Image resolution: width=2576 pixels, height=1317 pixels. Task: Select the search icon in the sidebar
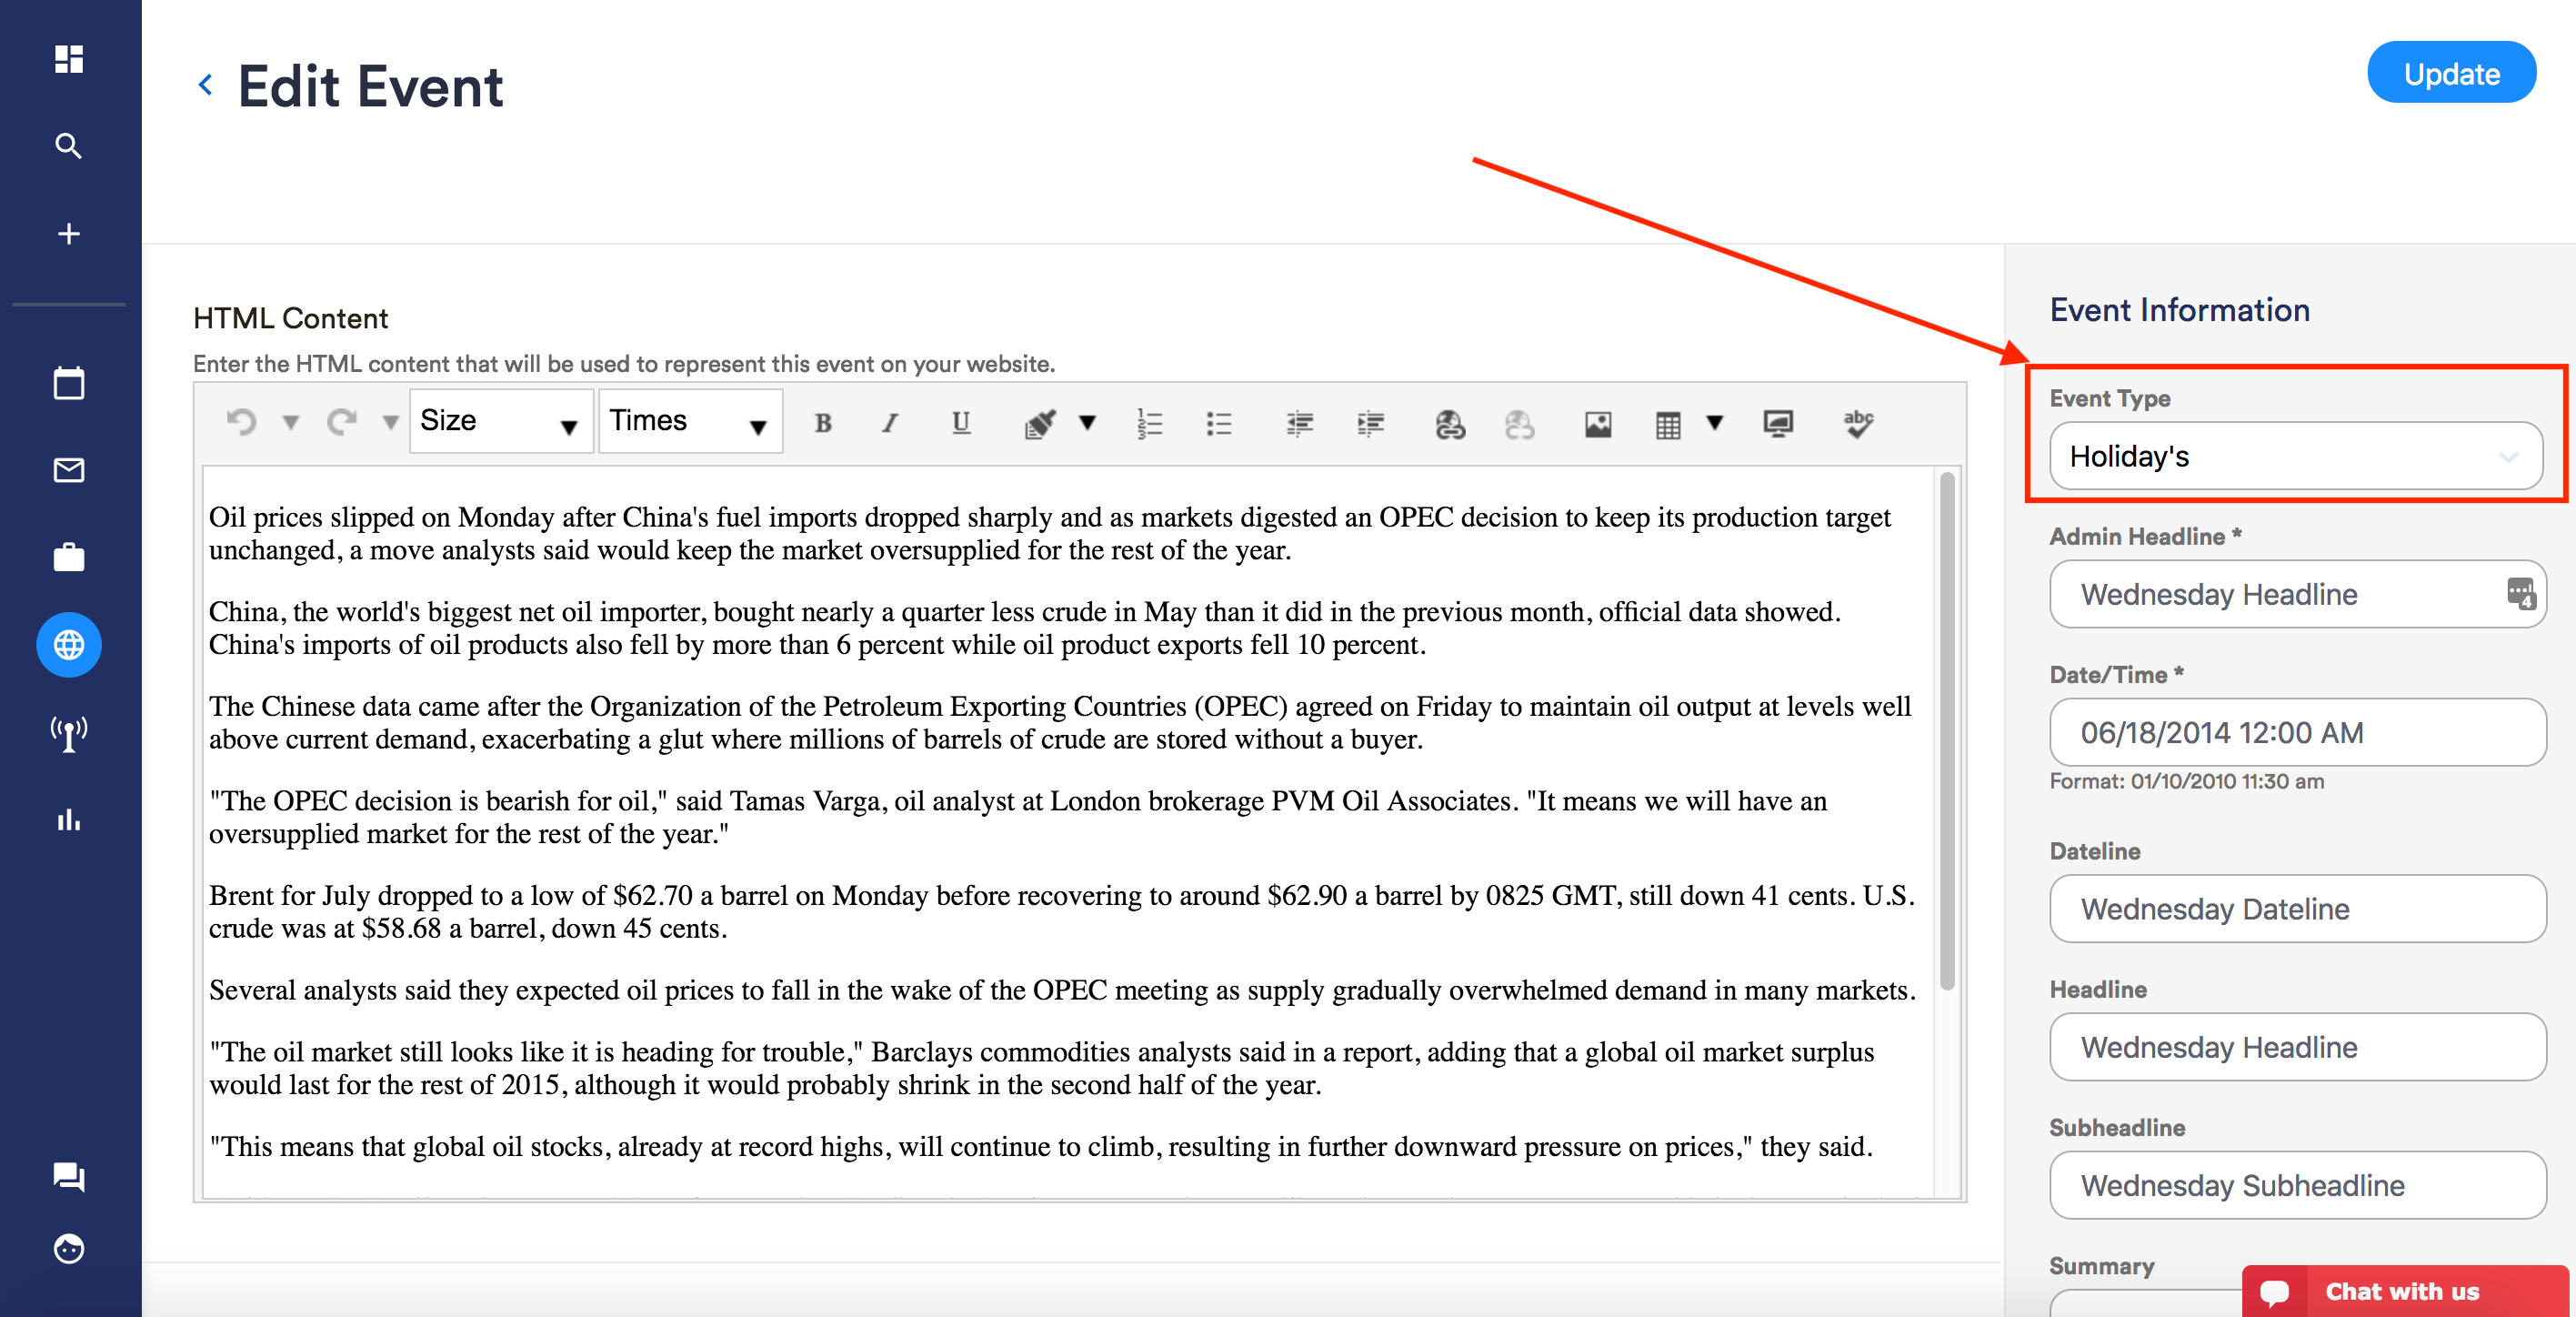pos(68,145)
